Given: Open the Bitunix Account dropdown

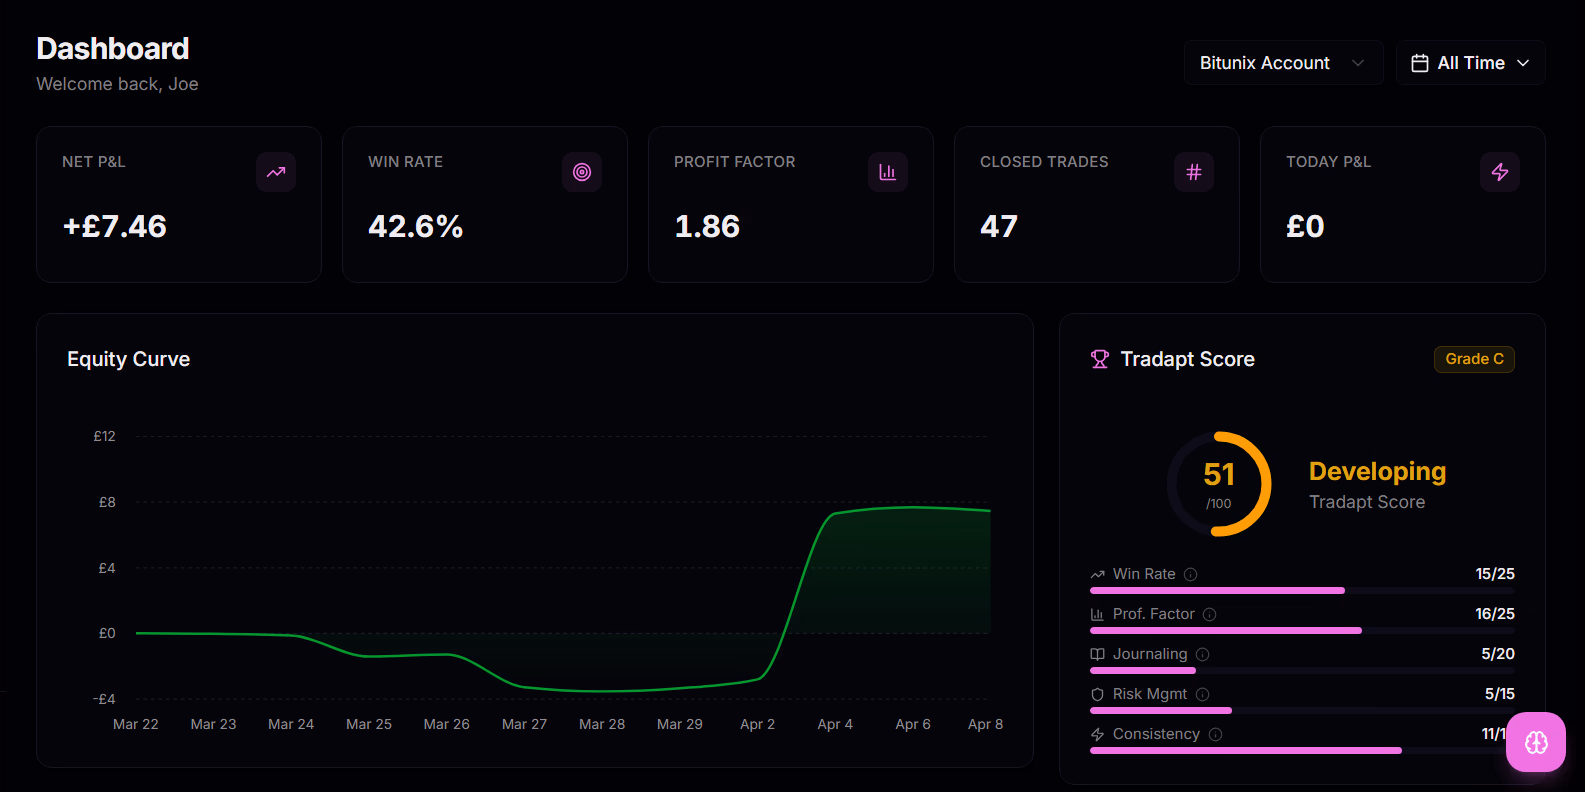Looking at the screenshot, I should pyautogui.click(x=1283, y=63).
